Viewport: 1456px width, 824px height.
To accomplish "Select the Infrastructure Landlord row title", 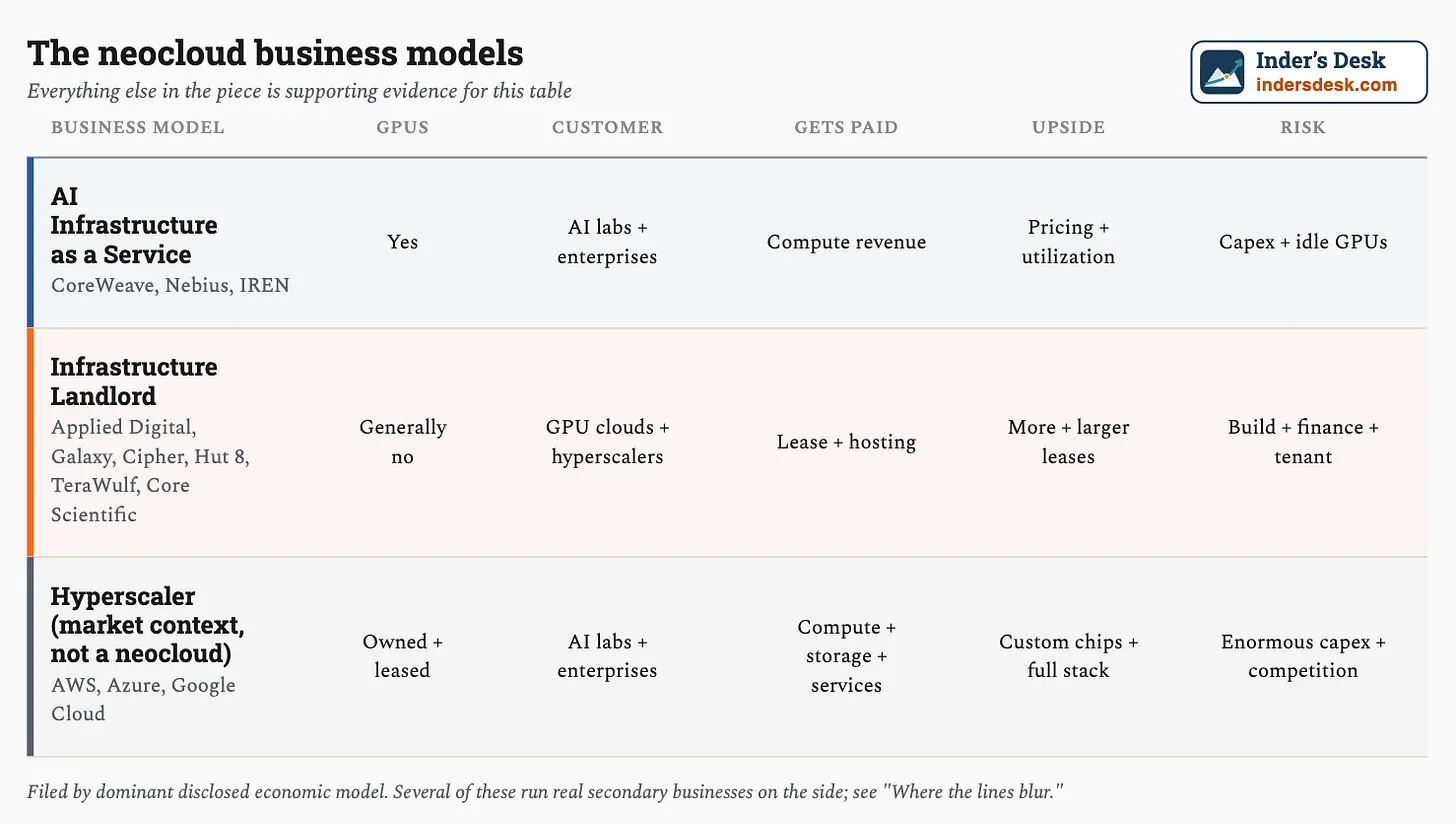I will pyautogui.click(x=134, y=381).
